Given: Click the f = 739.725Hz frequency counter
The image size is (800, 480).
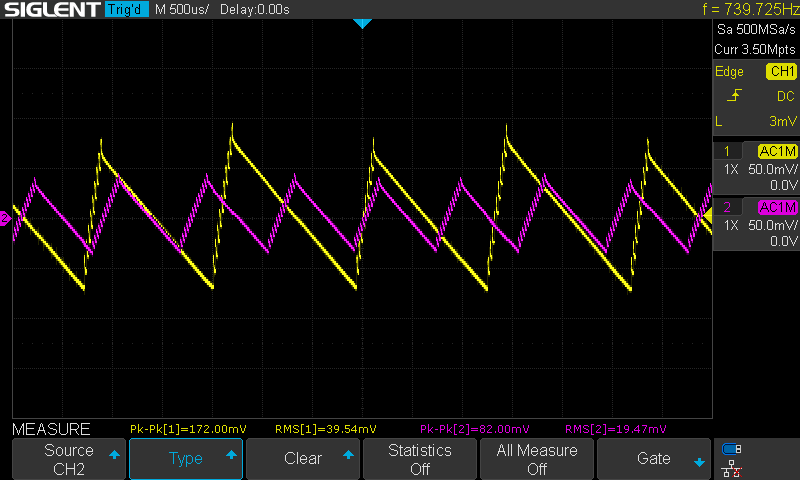Looking at the screenshot, I should click(749, 9).
